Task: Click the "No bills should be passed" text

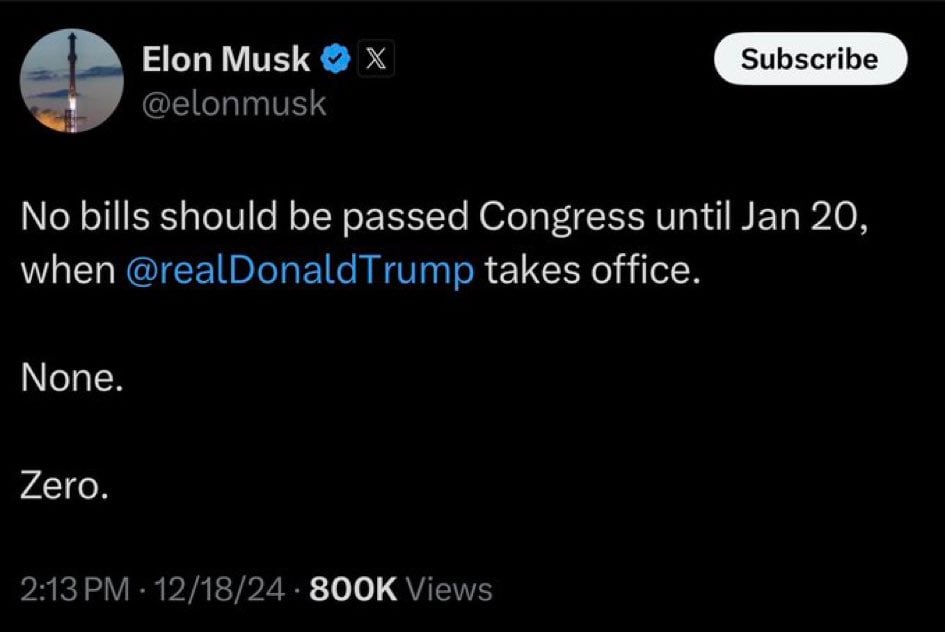Action: click(245, 218)
